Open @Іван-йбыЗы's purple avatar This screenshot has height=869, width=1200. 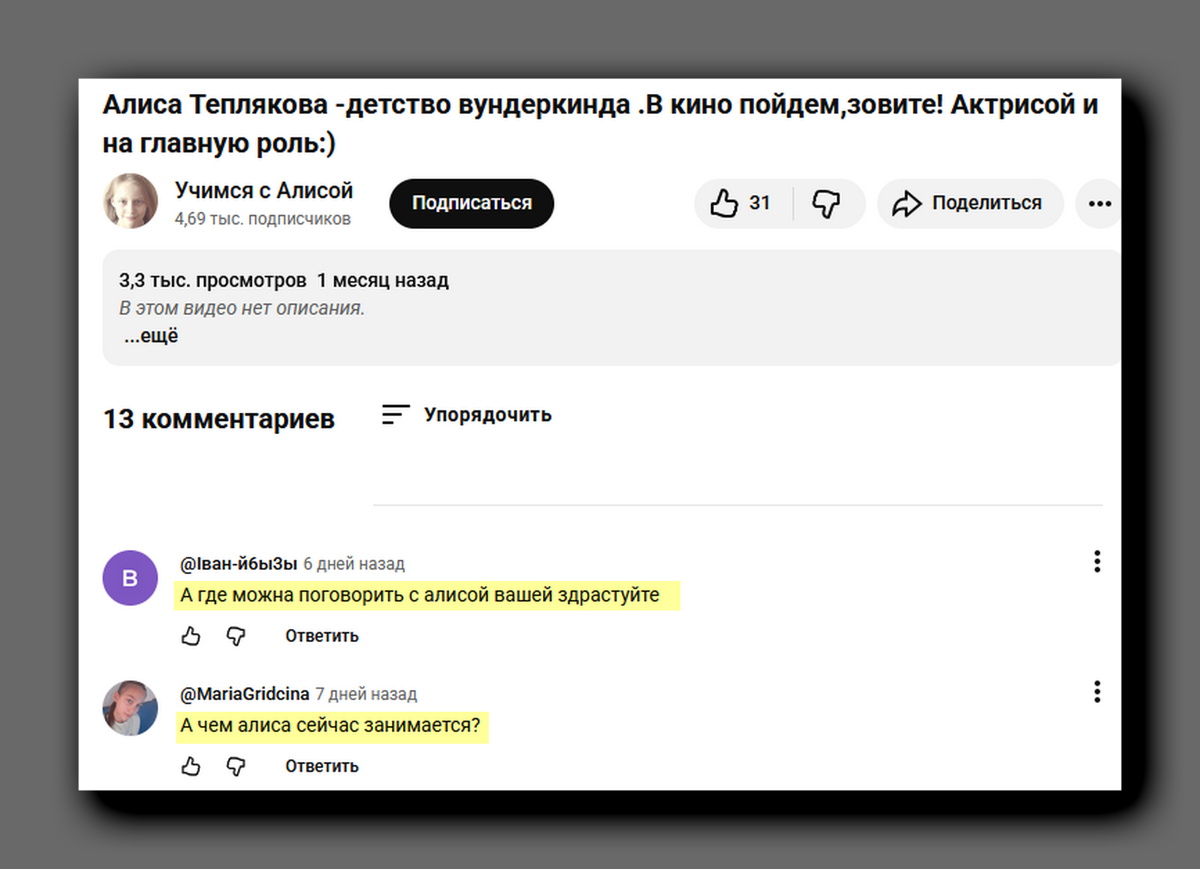click(x=130, y=577)
